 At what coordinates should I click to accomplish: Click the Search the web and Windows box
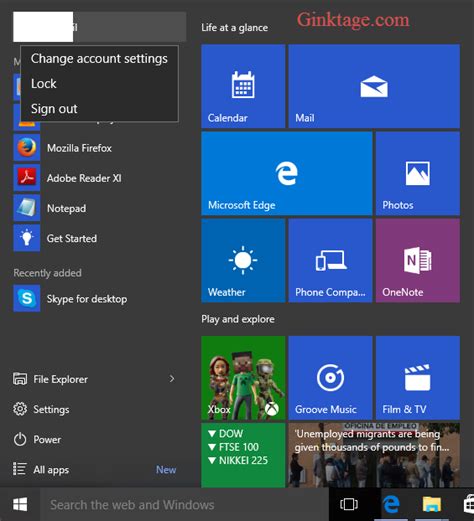tap(184, 505)
